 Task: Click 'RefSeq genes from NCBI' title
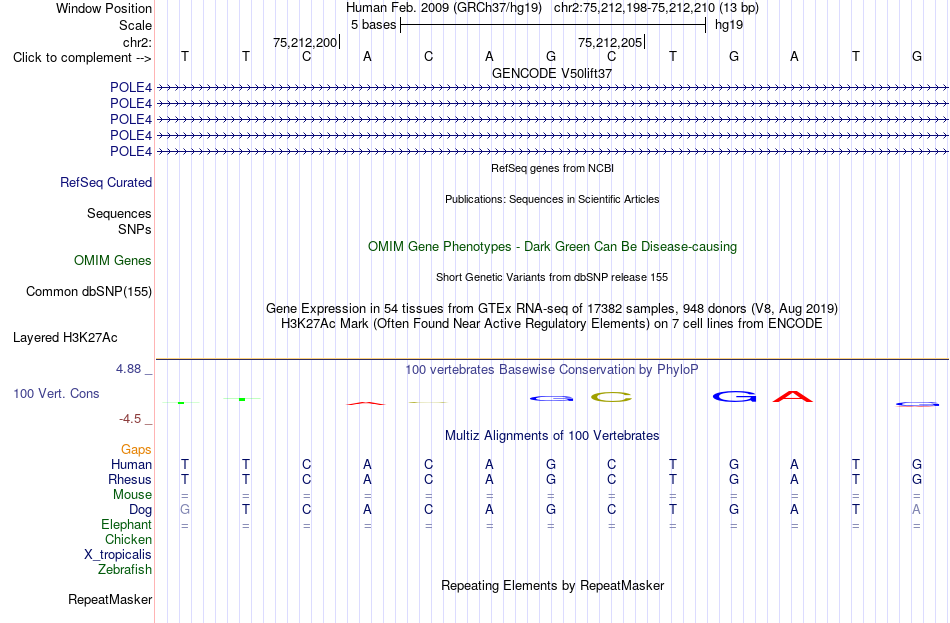(x=553, y=168)
